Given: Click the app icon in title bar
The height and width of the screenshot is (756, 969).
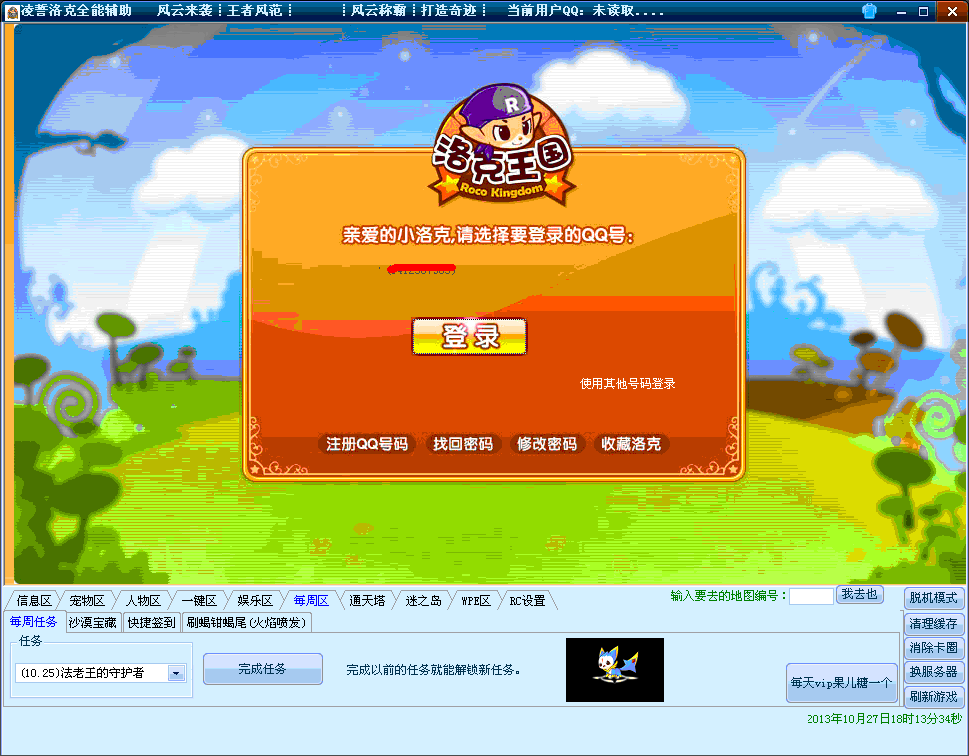Looking at the screenshot, I should pyautogui.click(x=12, y=11).
